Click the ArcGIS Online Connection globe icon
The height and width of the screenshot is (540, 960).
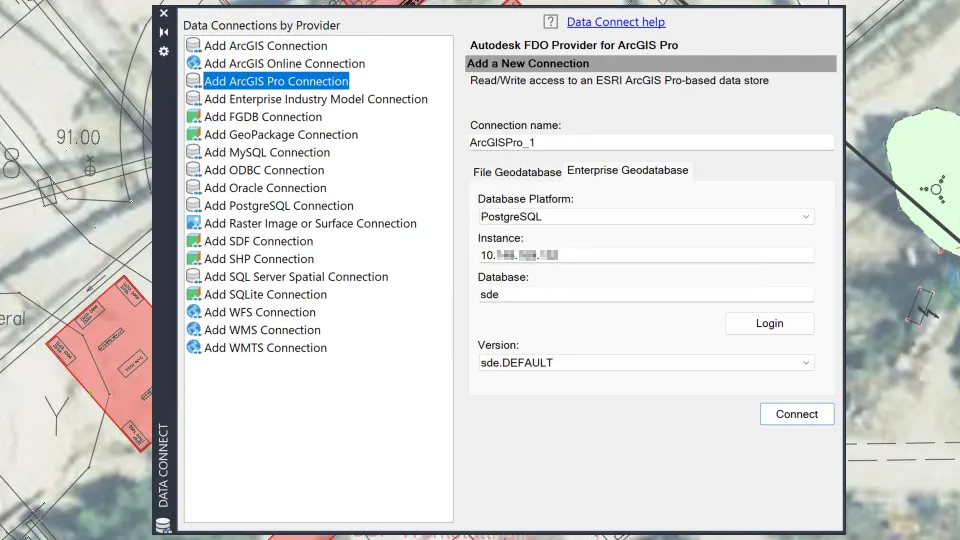(x=193, y=63)
